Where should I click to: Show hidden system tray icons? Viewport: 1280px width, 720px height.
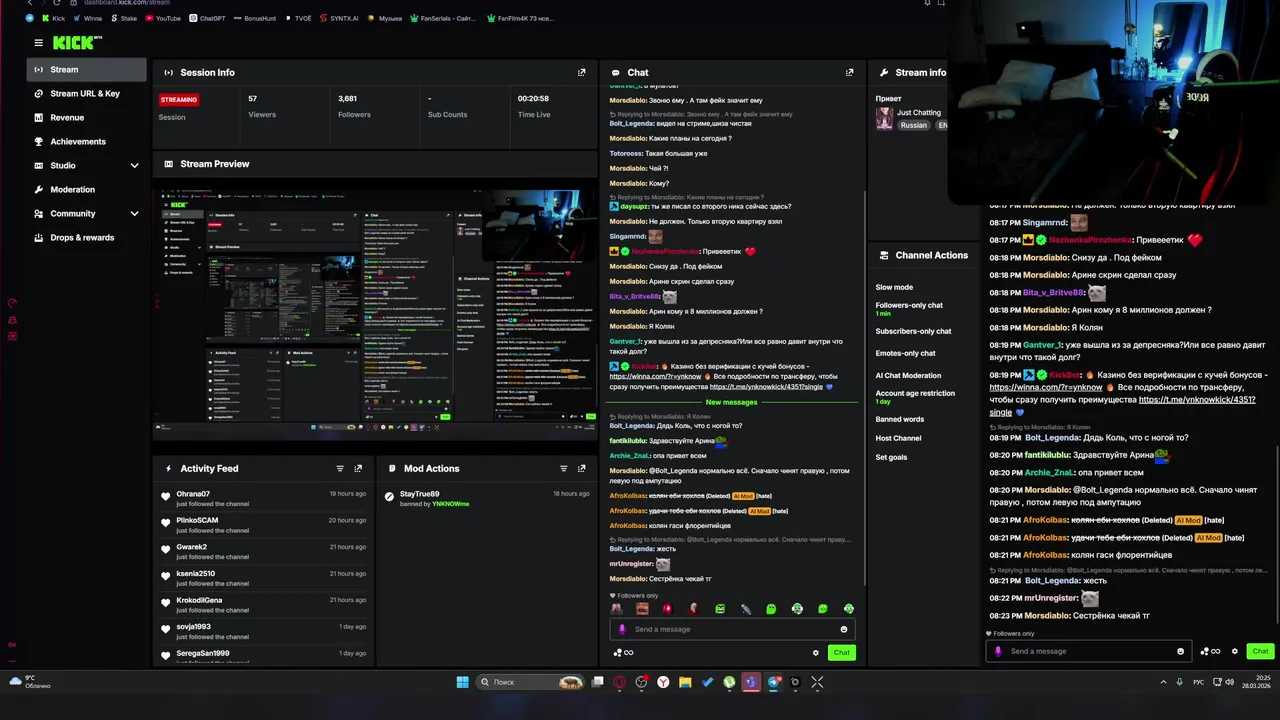[x=1163, y=682]
